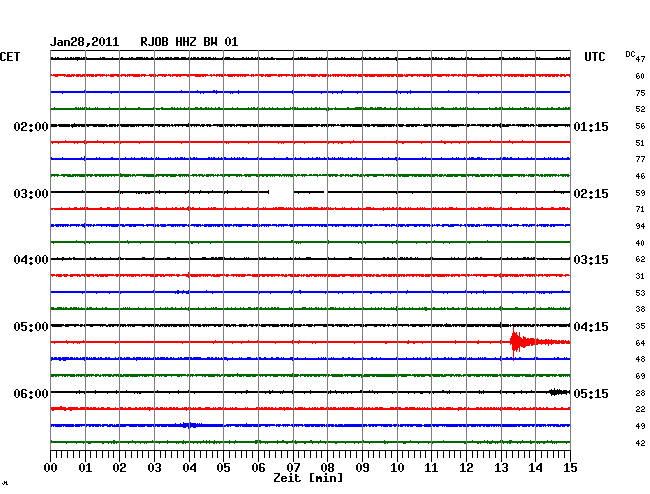This screenshot has width=650, height=494.
Task: Click the 10 minute axis label
Action: point(397,468)
